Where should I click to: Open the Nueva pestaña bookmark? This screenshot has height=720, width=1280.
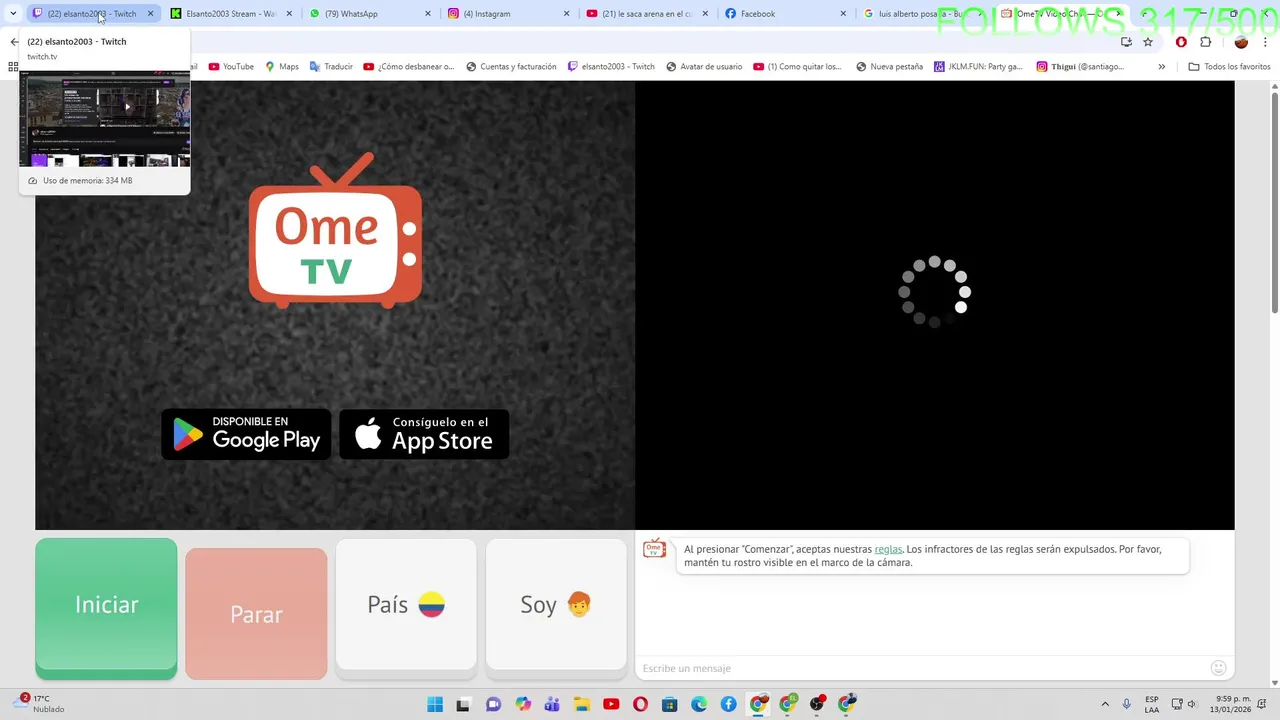pos(889,67)
